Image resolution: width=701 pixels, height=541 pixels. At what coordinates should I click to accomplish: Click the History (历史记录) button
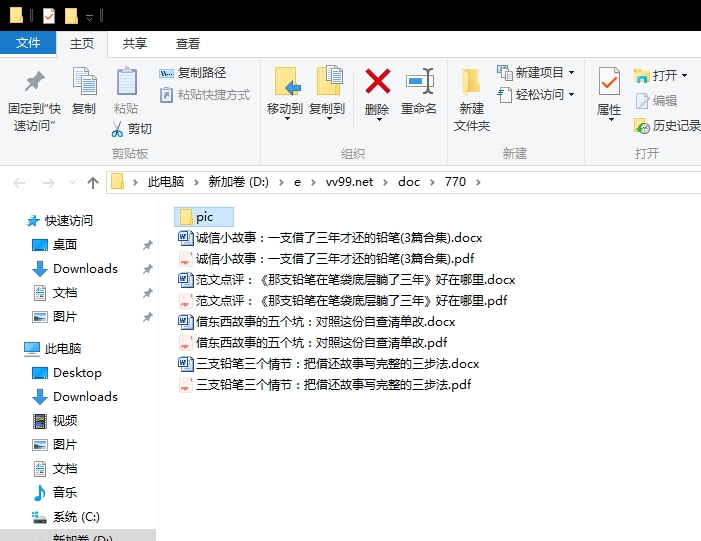(667, 126)
